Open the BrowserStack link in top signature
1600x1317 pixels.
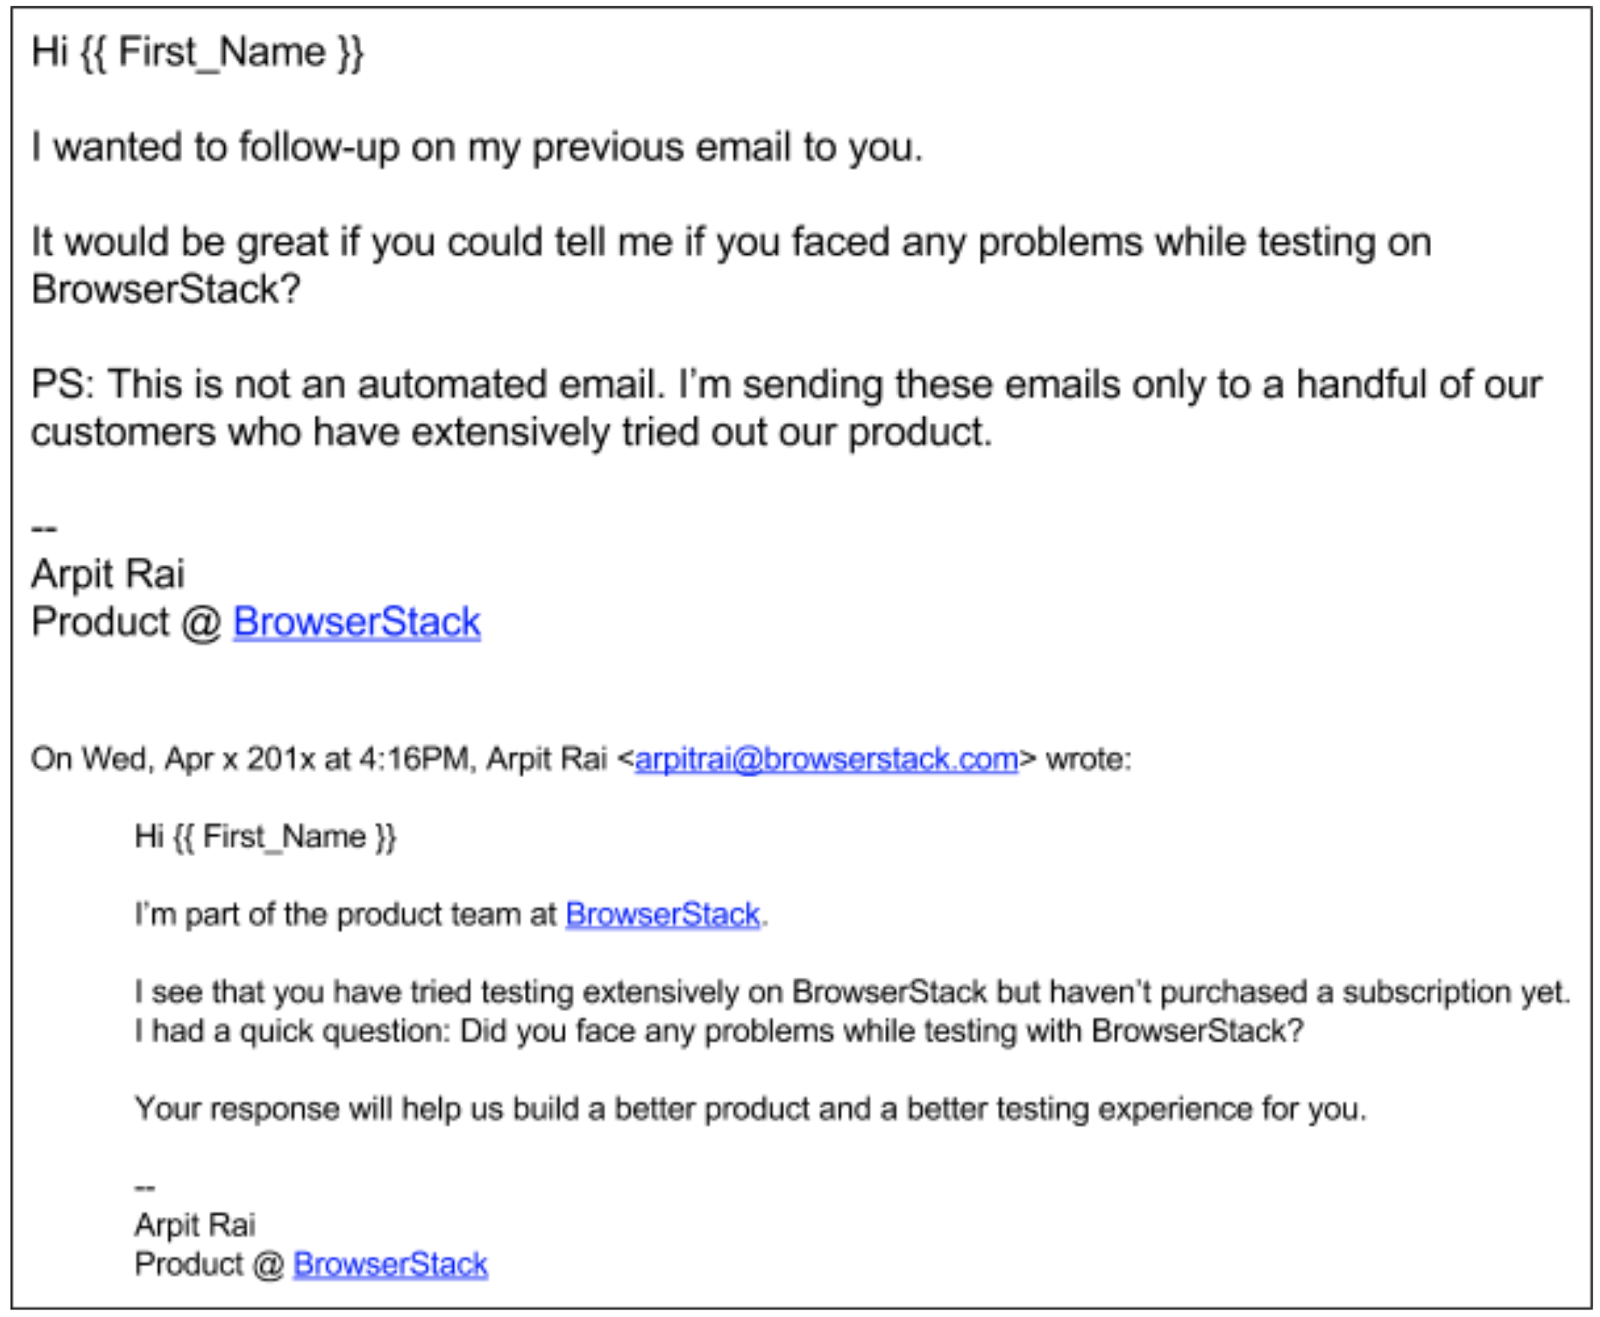coord(356,622)
